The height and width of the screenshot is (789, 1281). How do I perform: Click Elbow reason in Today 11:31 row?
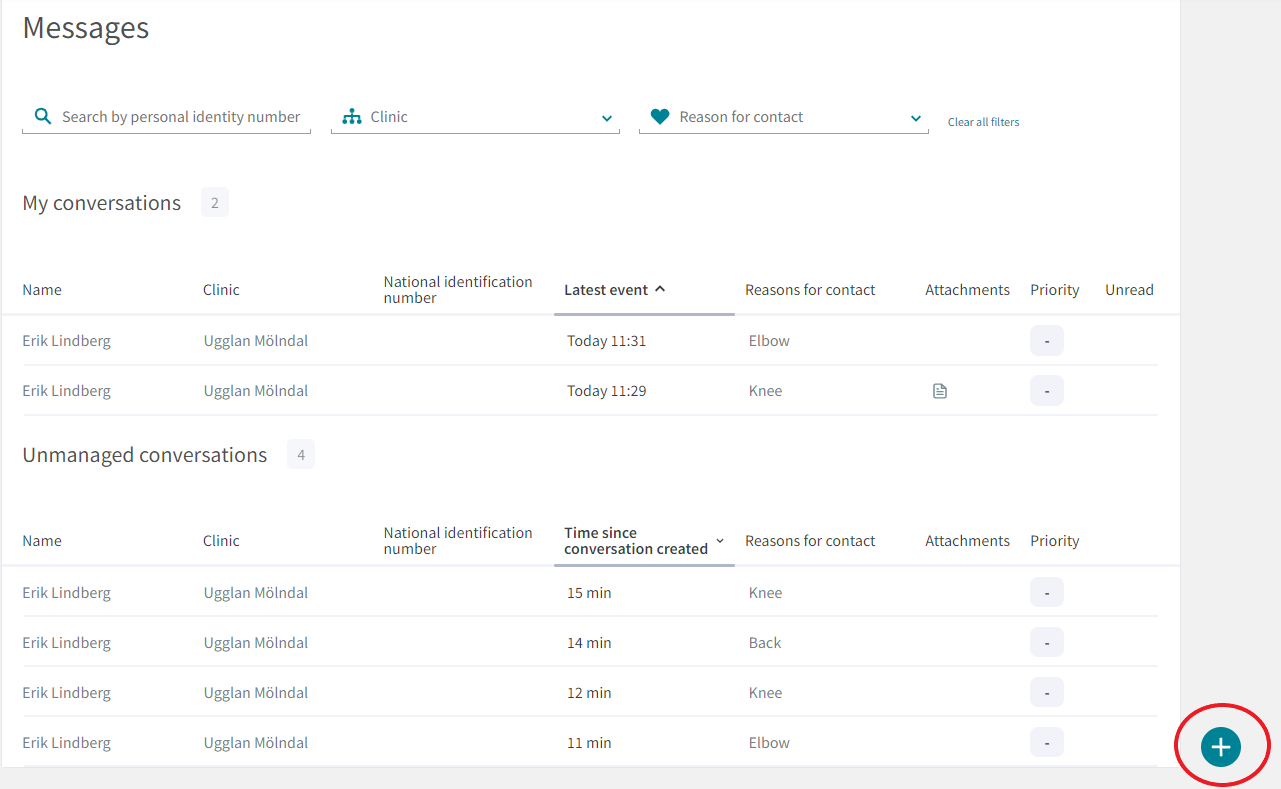(769, 341)
